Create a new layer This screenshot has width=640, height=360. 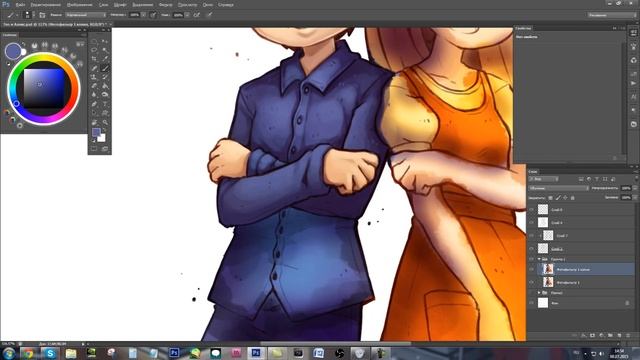pos(619,336)
